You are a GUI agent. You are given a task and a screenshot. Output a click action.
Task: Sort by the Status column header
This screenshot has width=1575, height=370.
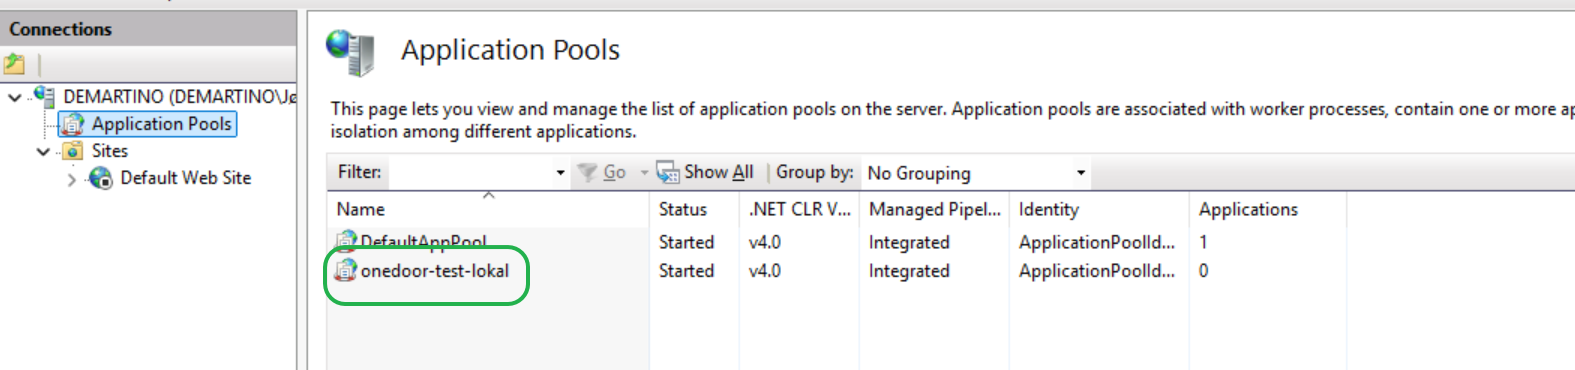click(x=694, y=209)
